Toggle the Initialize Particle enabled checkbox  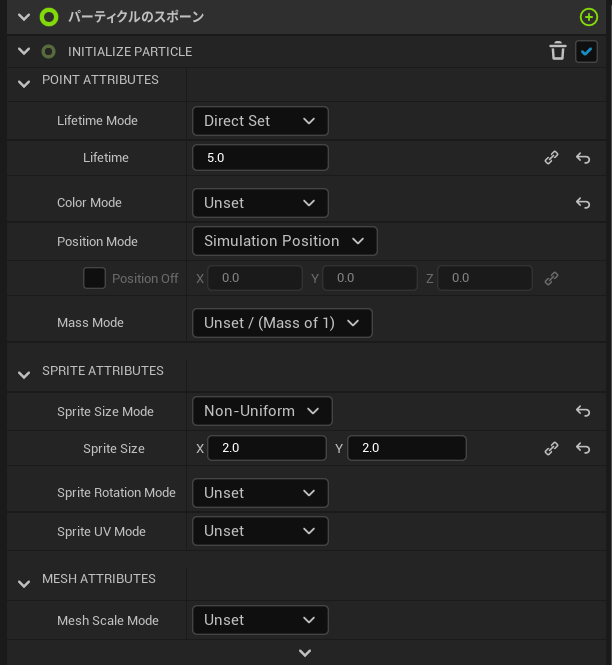click(x=587, y=51)
